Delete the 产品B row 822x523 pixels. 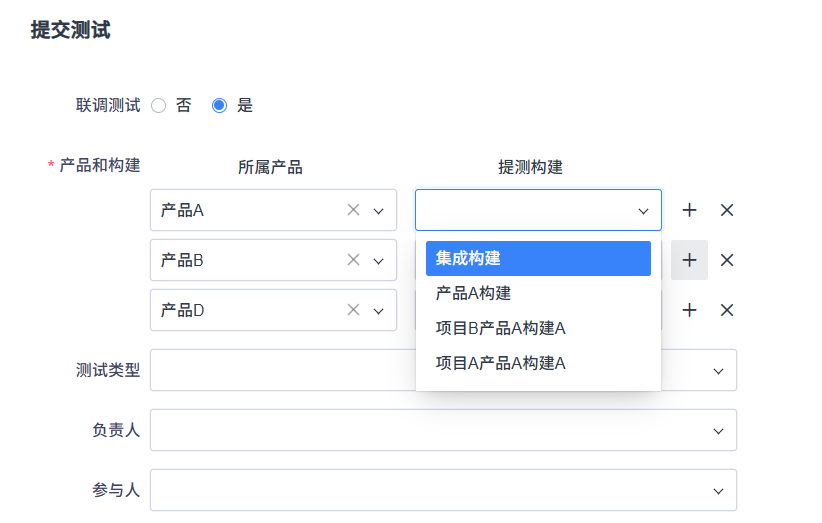point(727,260)
